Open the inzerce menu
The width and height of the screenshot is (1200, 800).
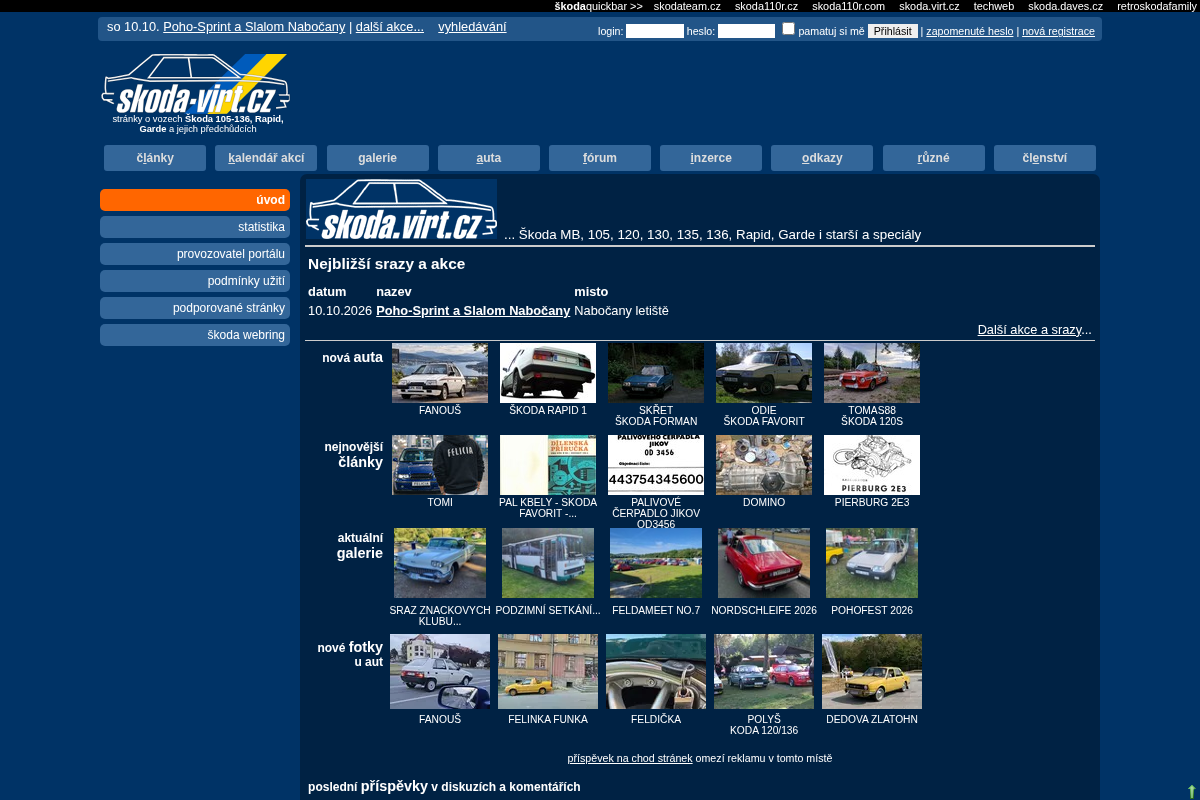711,158
